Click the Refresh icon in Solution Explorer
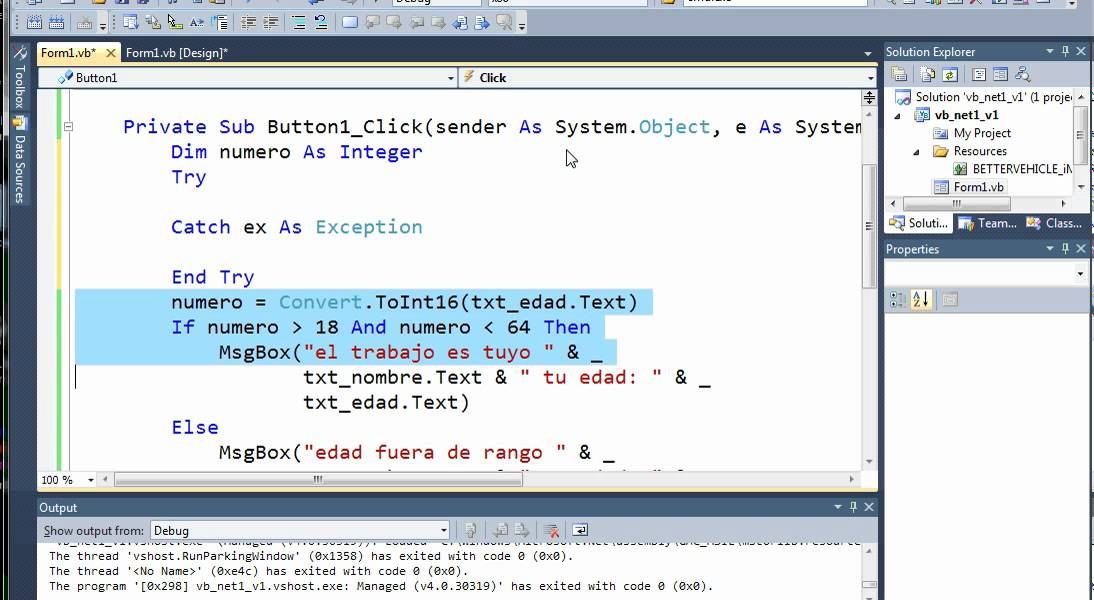This screenshot has width=1094, height=600. [x=949, y=74]
